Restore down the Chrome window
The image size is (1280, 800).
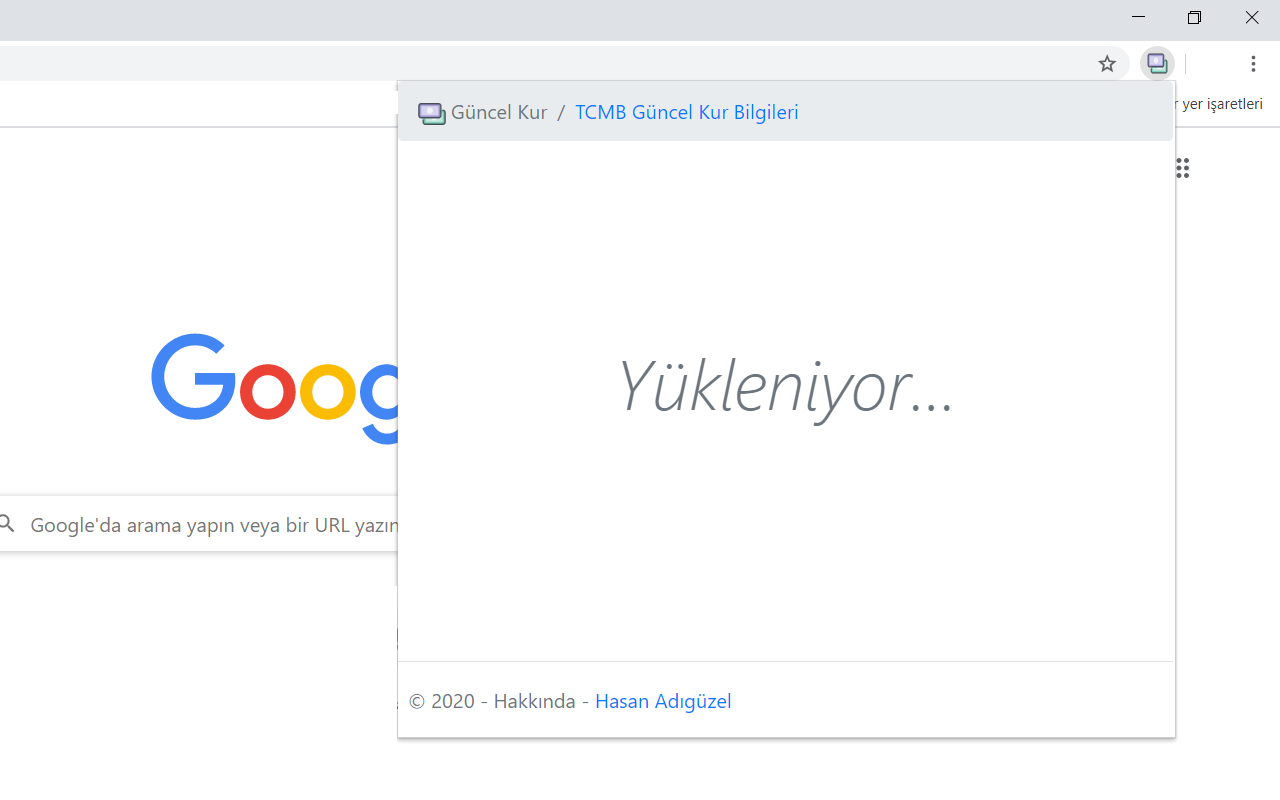coord(1194,17)
